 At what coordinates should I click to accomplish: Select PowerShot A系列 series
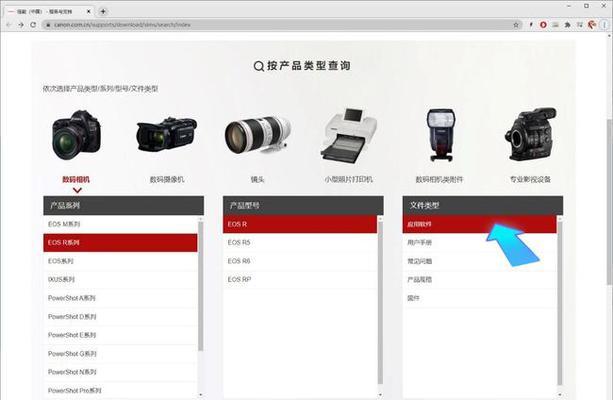pos(120,298)
